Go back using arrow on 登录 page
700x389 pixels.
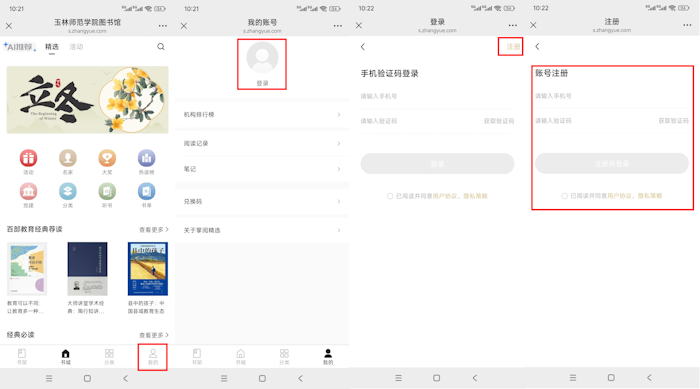pos(363,46)
